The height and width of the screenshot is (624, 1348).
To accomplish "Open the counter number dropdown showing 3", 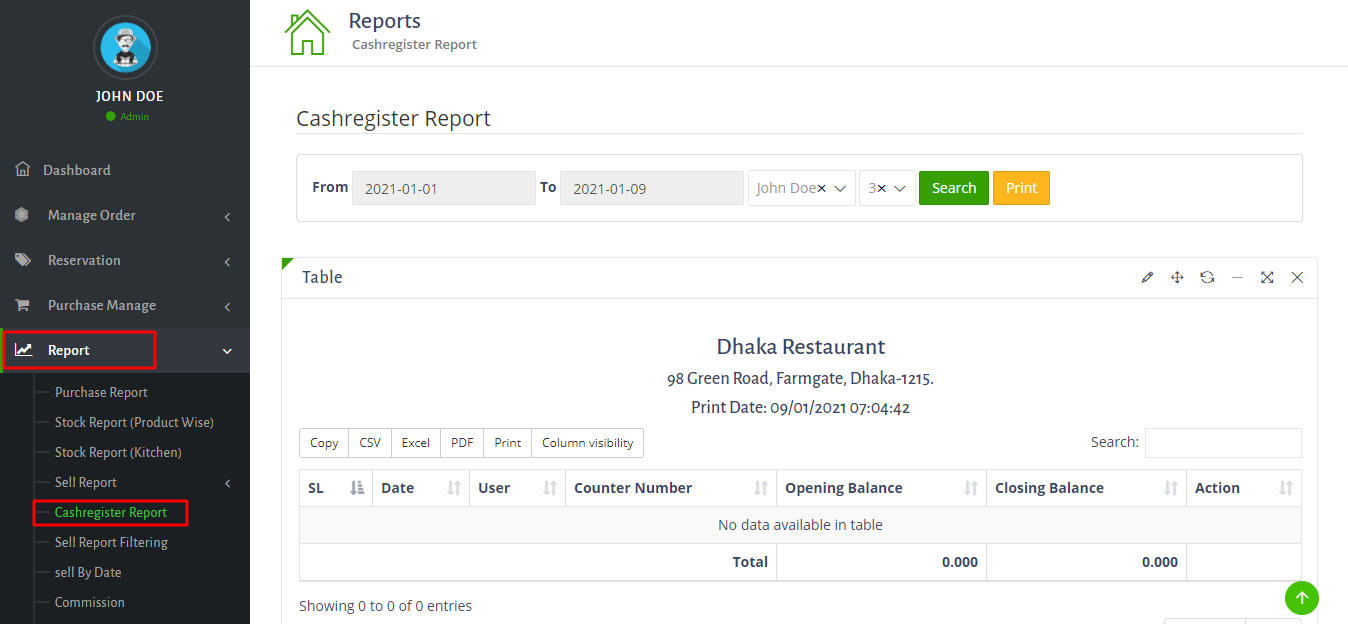I will pos(887,188).
